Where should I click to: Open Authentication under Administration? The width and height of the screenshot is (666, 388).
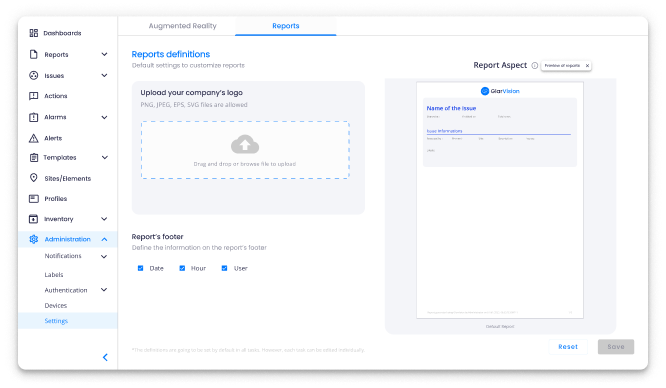(66, 290)
